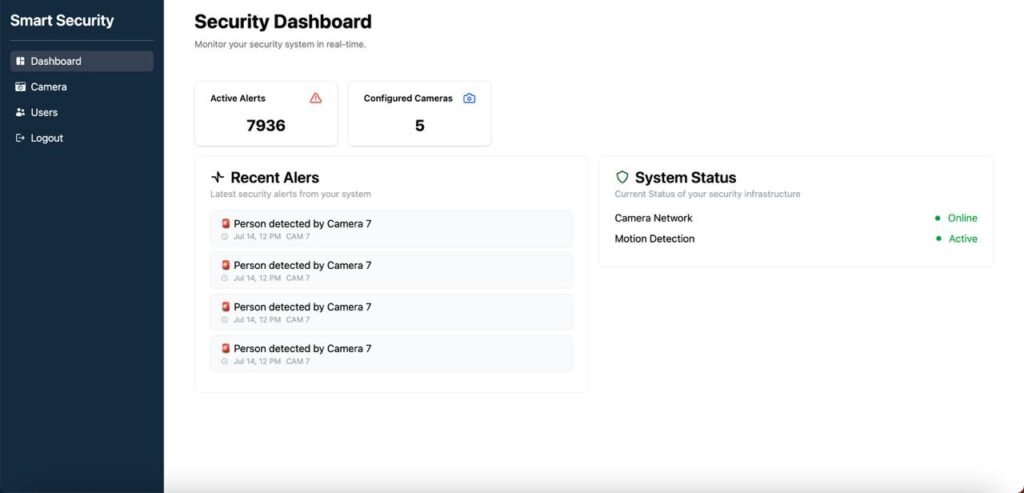1024x493 pixels.
Task: Open the second Person detected alert row
Action: pos(391,270)
